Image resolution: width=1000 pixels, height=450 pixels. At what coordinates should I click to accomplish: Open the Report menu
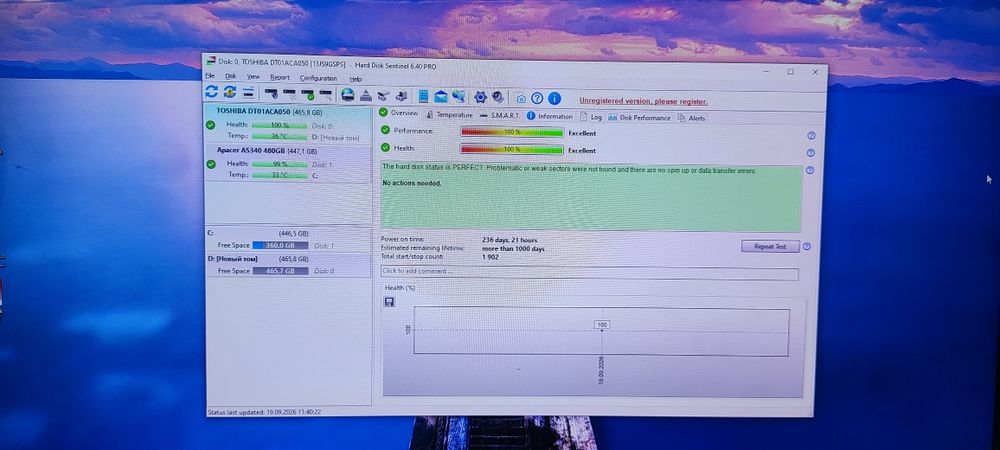click(x=279, y=77)
